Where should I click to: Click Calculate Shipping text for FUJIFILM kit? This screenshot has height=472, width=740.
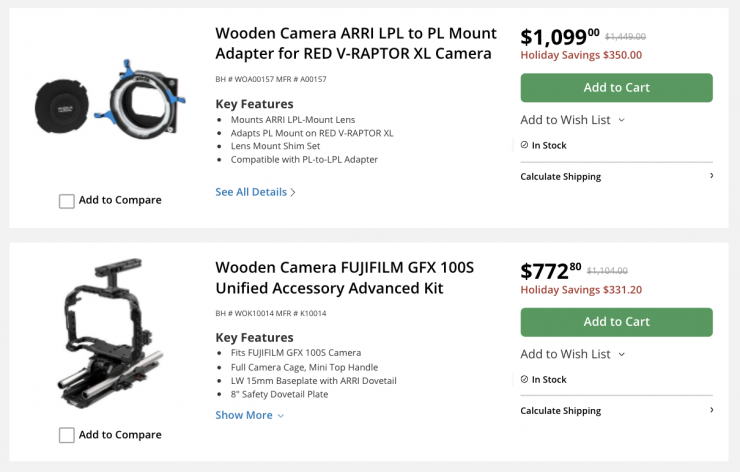click(560, 411)
